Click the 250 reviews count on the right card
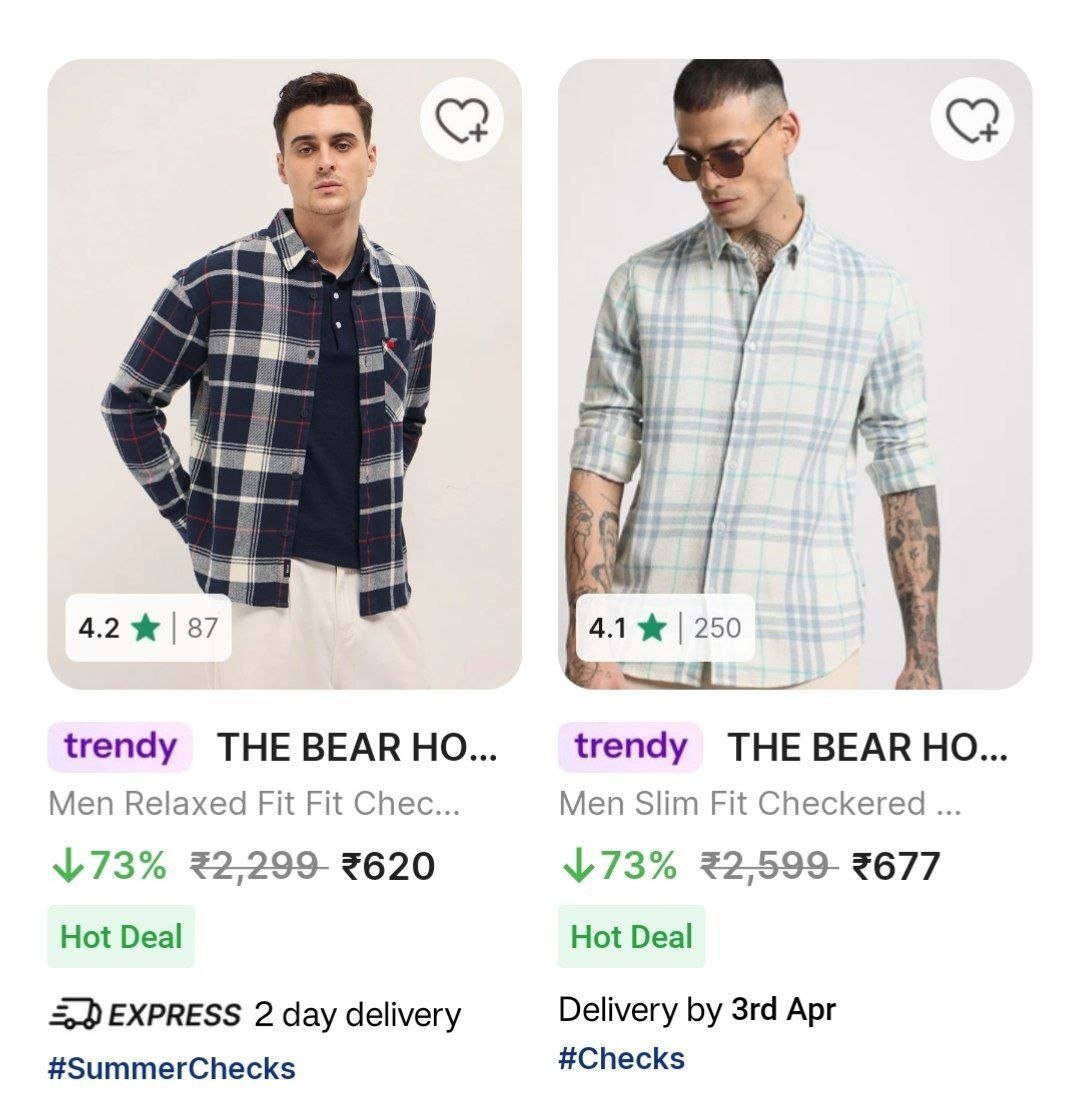Screen dimensions: 1080x1112 [x=721, y=628]
